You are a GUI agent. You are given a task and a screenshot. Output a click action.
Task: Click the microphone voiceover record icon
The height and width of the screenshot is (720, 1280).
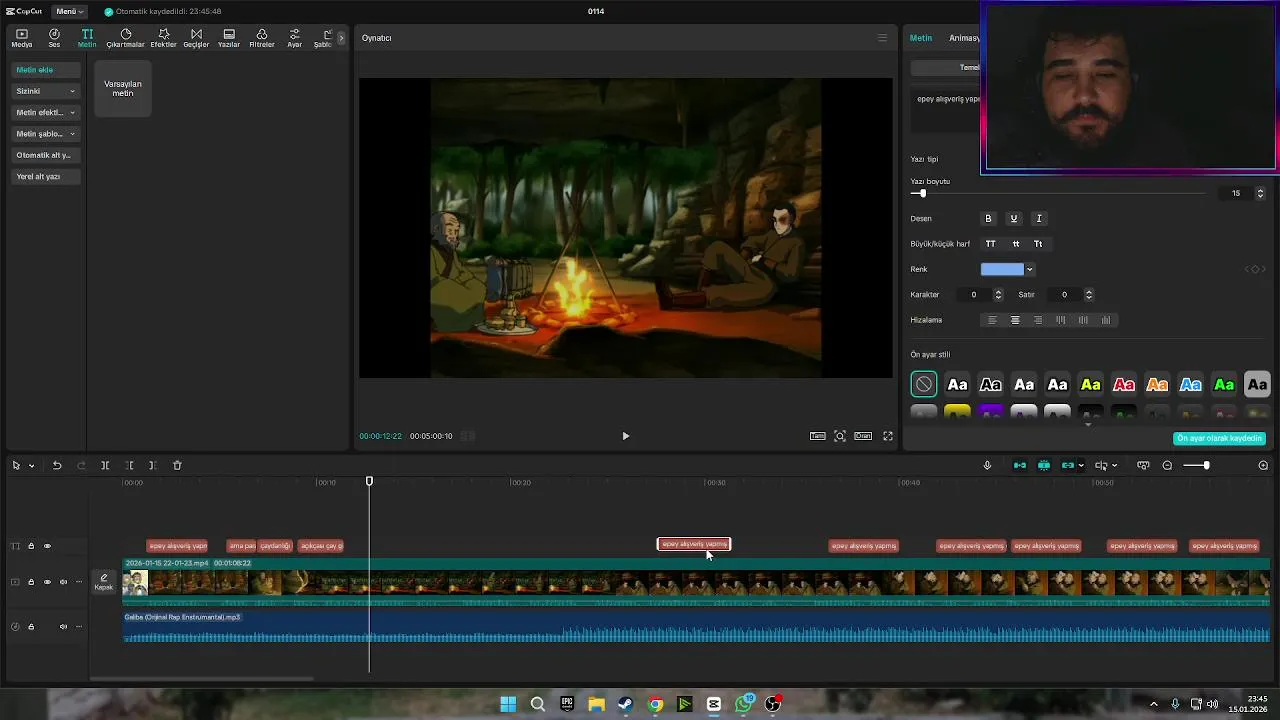click(x=987, y=465)
